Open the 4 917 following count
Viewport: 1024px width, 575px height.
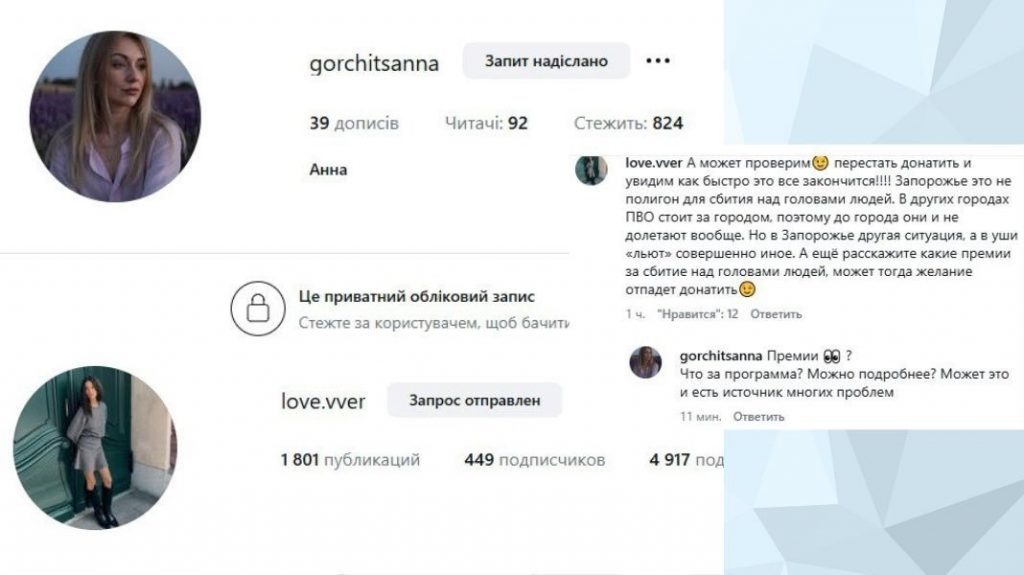click(x=686, y=460)
